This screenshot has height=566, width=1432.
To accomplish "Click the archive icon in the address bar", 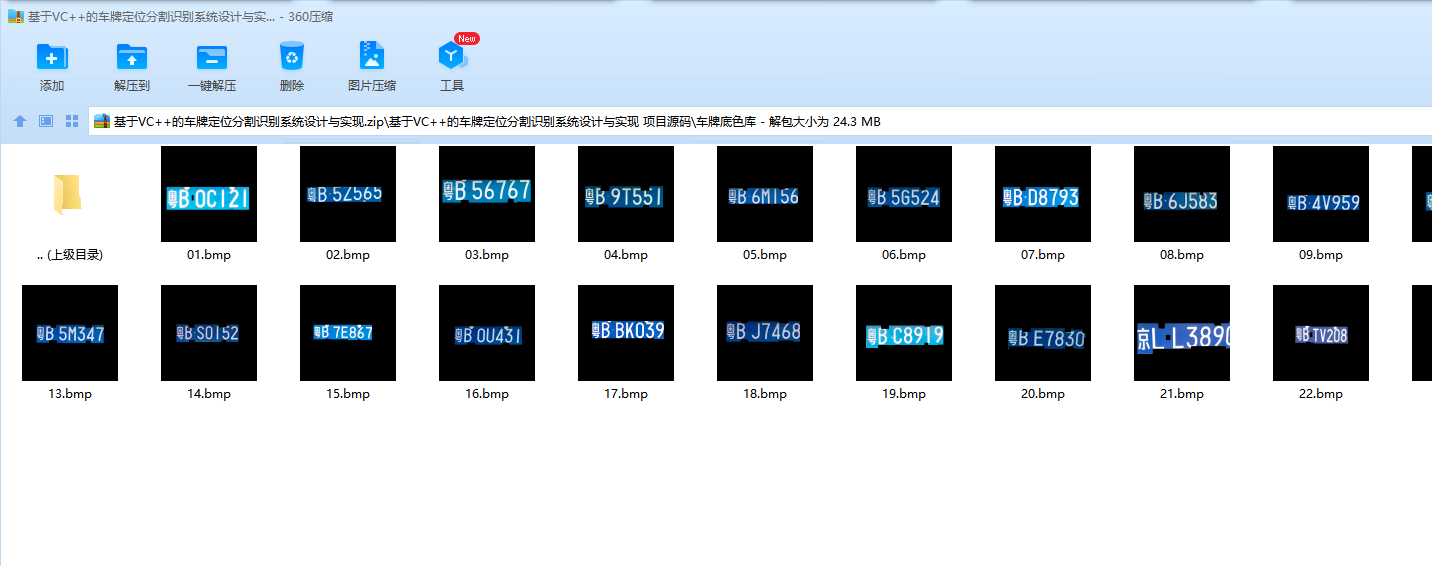I will click(x=102, y=121).
